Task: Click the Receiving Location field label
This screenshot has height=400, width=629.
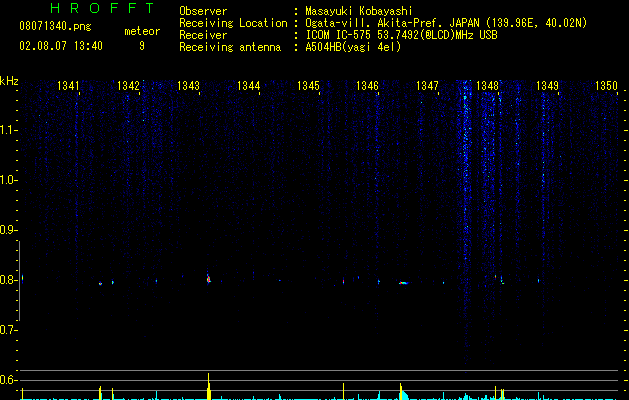Action: coord(233,23)
